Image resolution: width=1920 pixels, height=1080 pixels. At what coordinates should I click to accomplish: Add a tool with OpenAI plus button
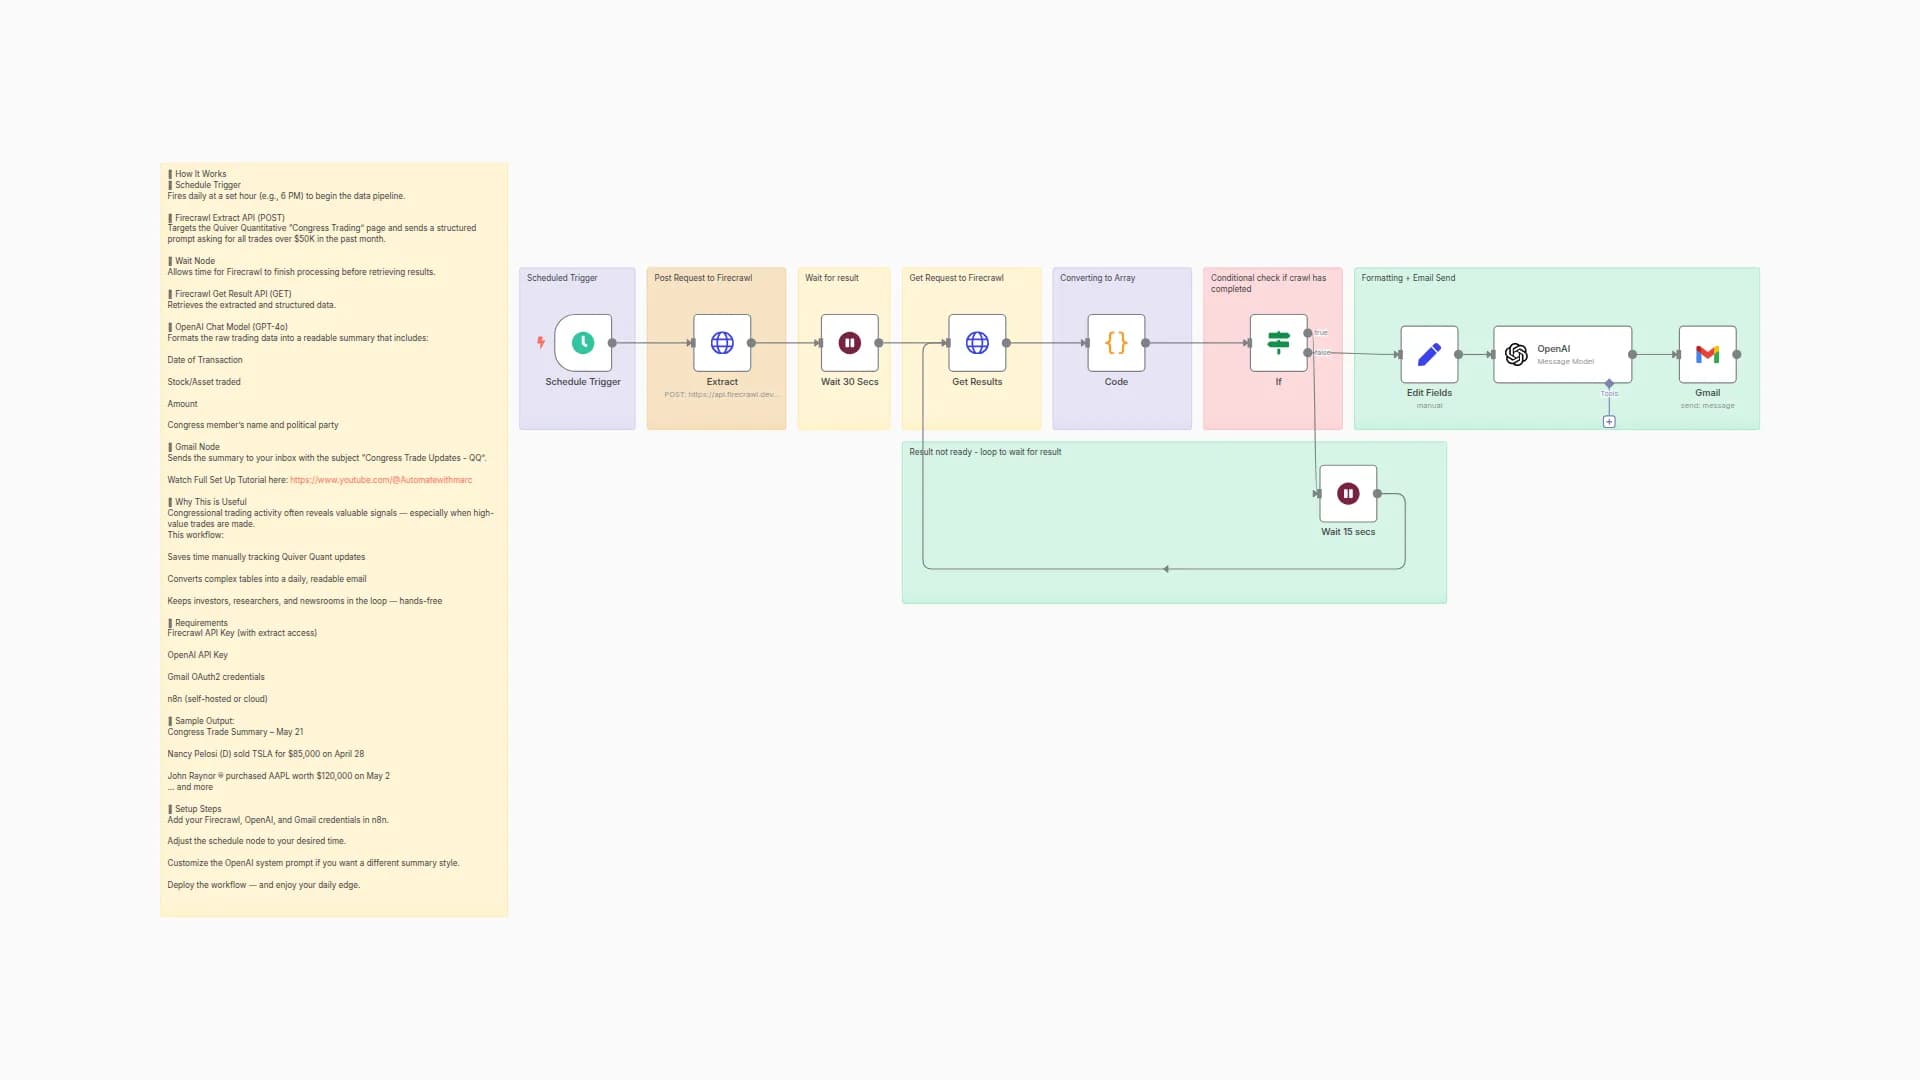1609,422
